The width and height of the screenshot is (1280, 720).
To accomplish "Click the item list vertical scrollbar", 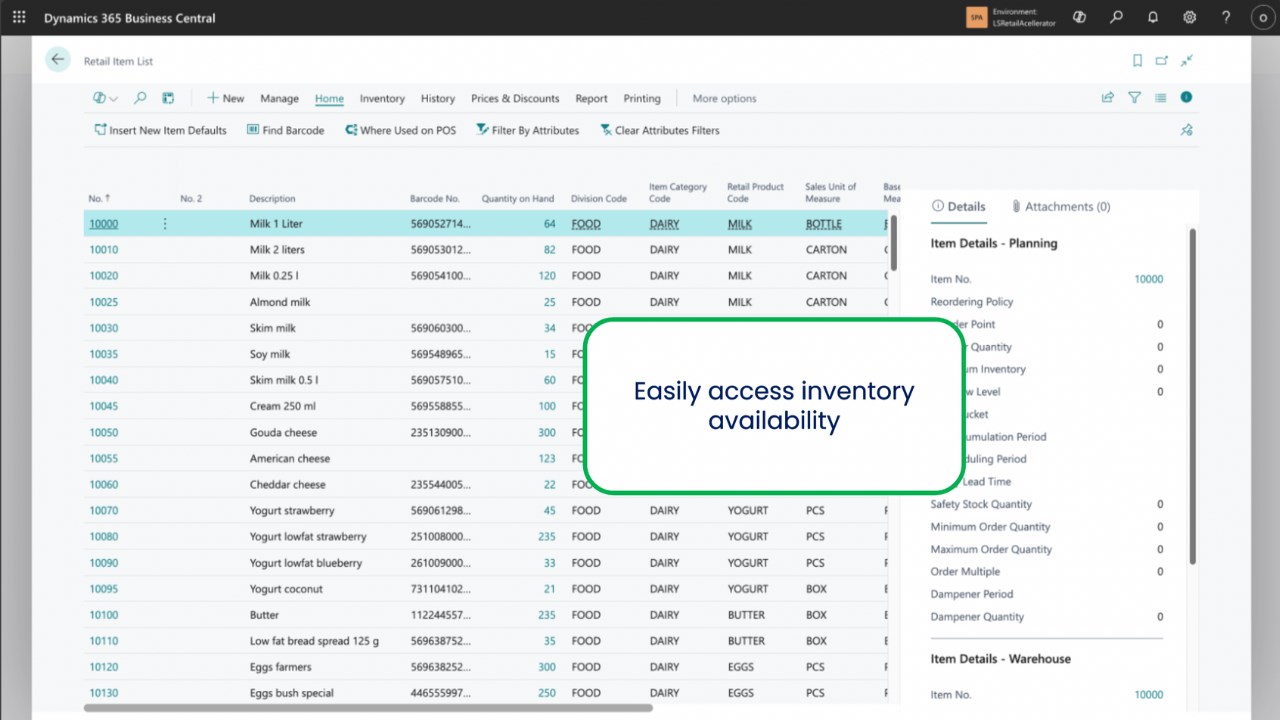I will pos(894,243).
